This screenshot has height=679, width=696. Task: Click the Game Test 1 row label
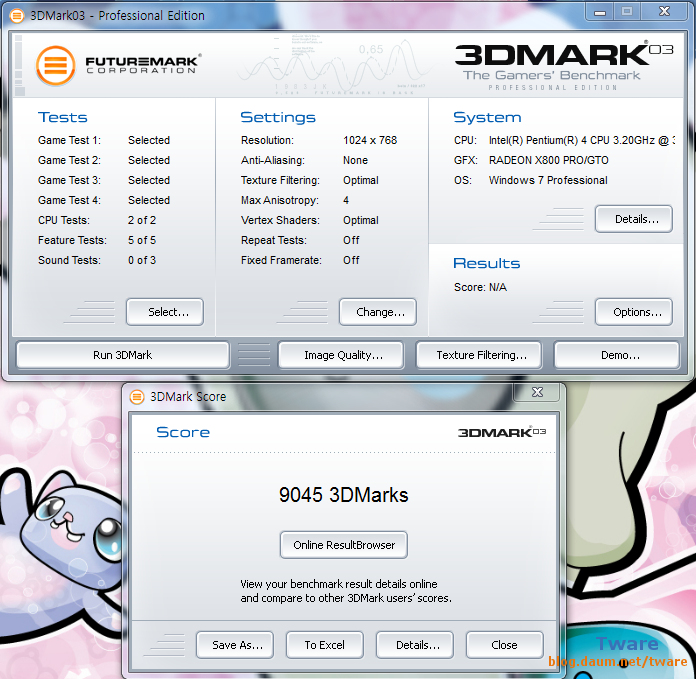(69, 140)
